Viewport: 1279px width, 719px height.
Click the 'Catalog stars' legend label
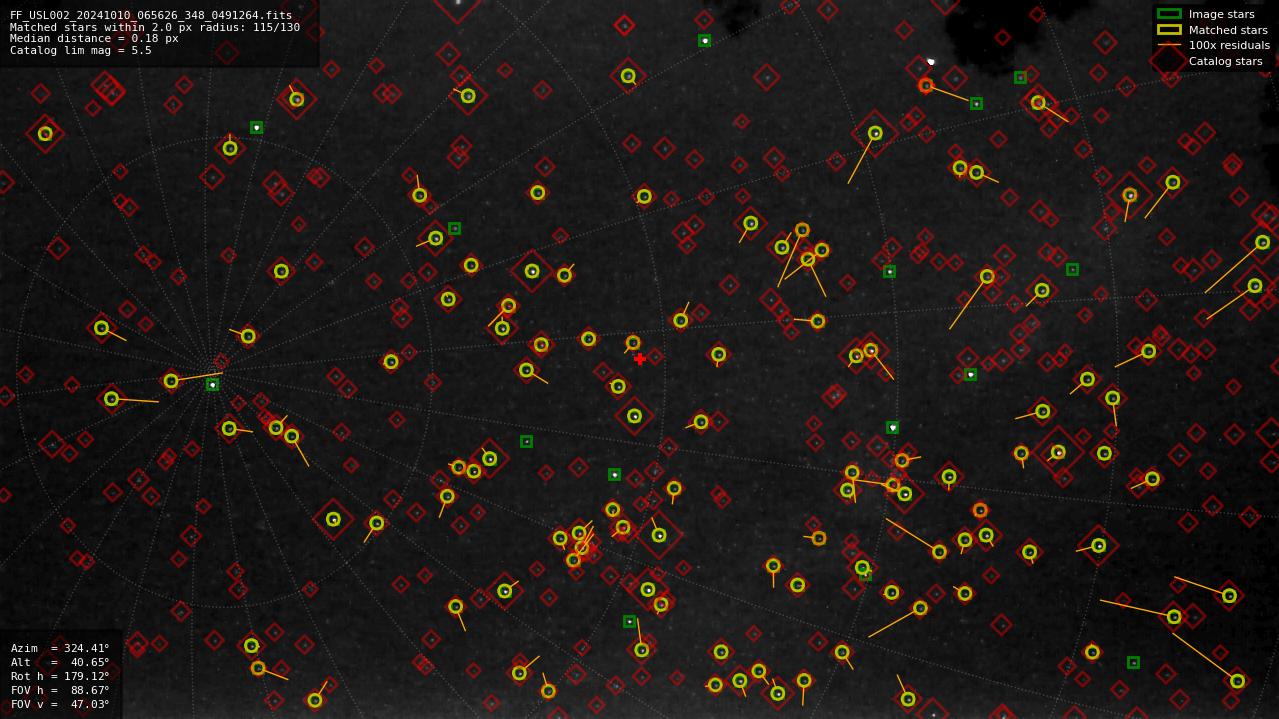click(x=1225, y=61)
